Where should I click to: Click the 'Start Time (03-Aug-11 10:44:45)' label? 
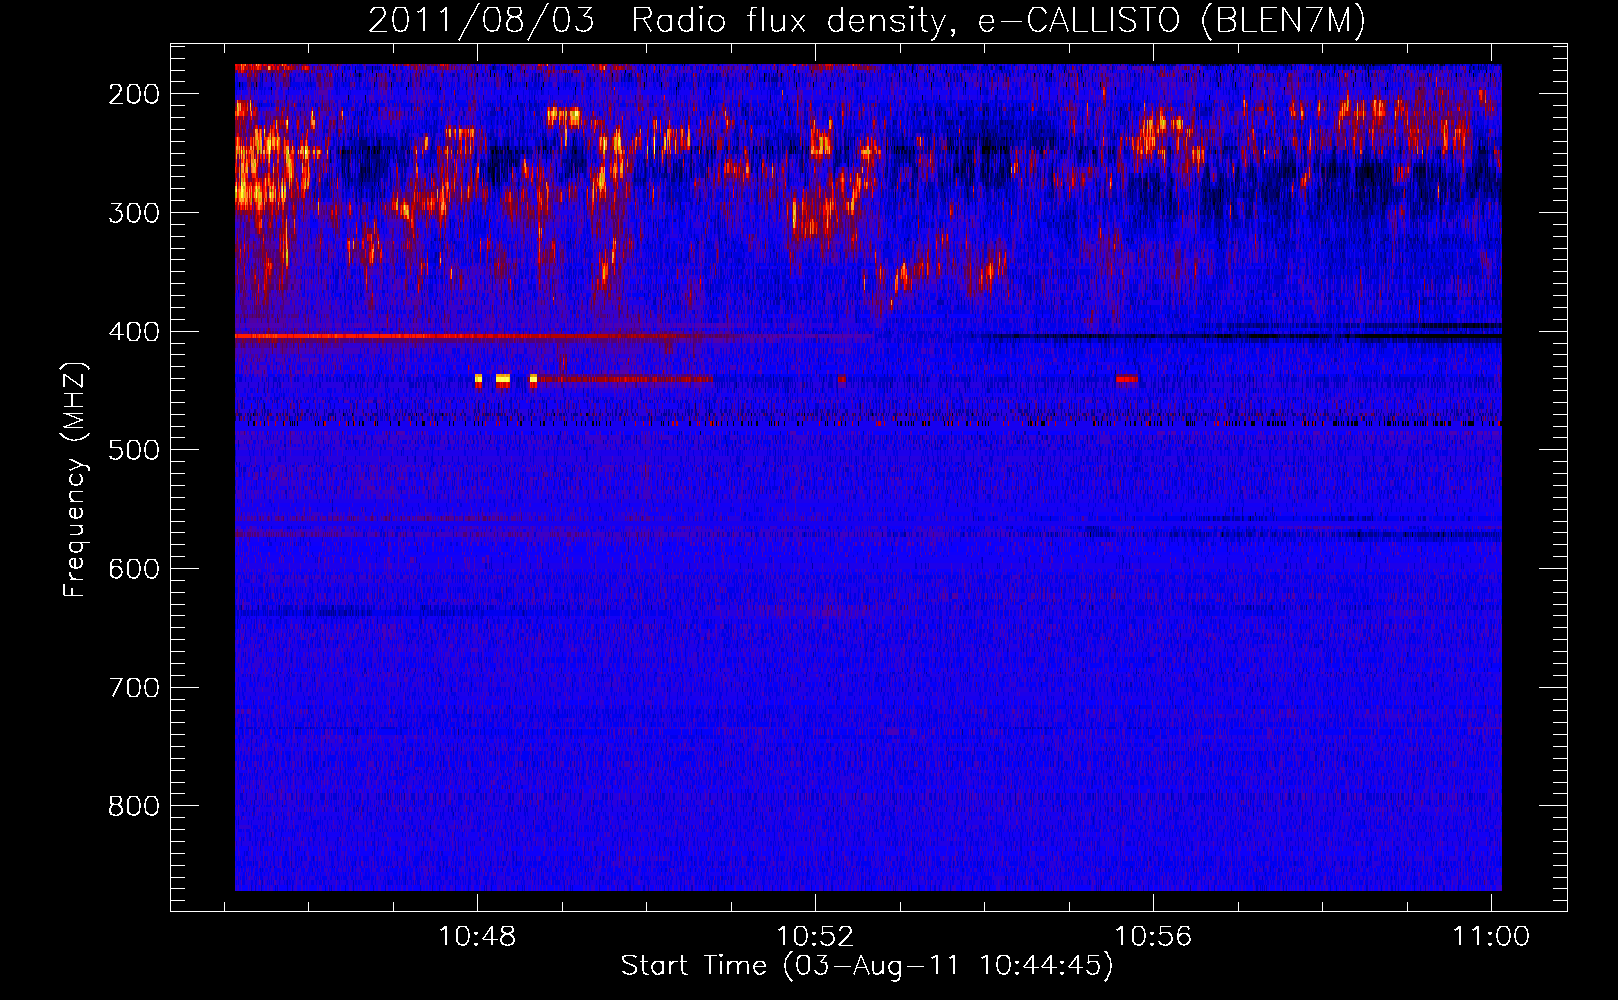tap(867, 966)
